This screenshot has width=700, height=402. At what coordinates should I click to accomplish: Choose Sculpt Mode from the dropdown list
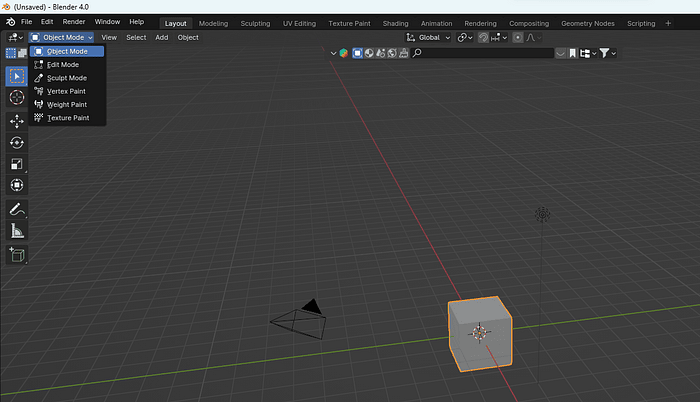click(x=66, y=78)
